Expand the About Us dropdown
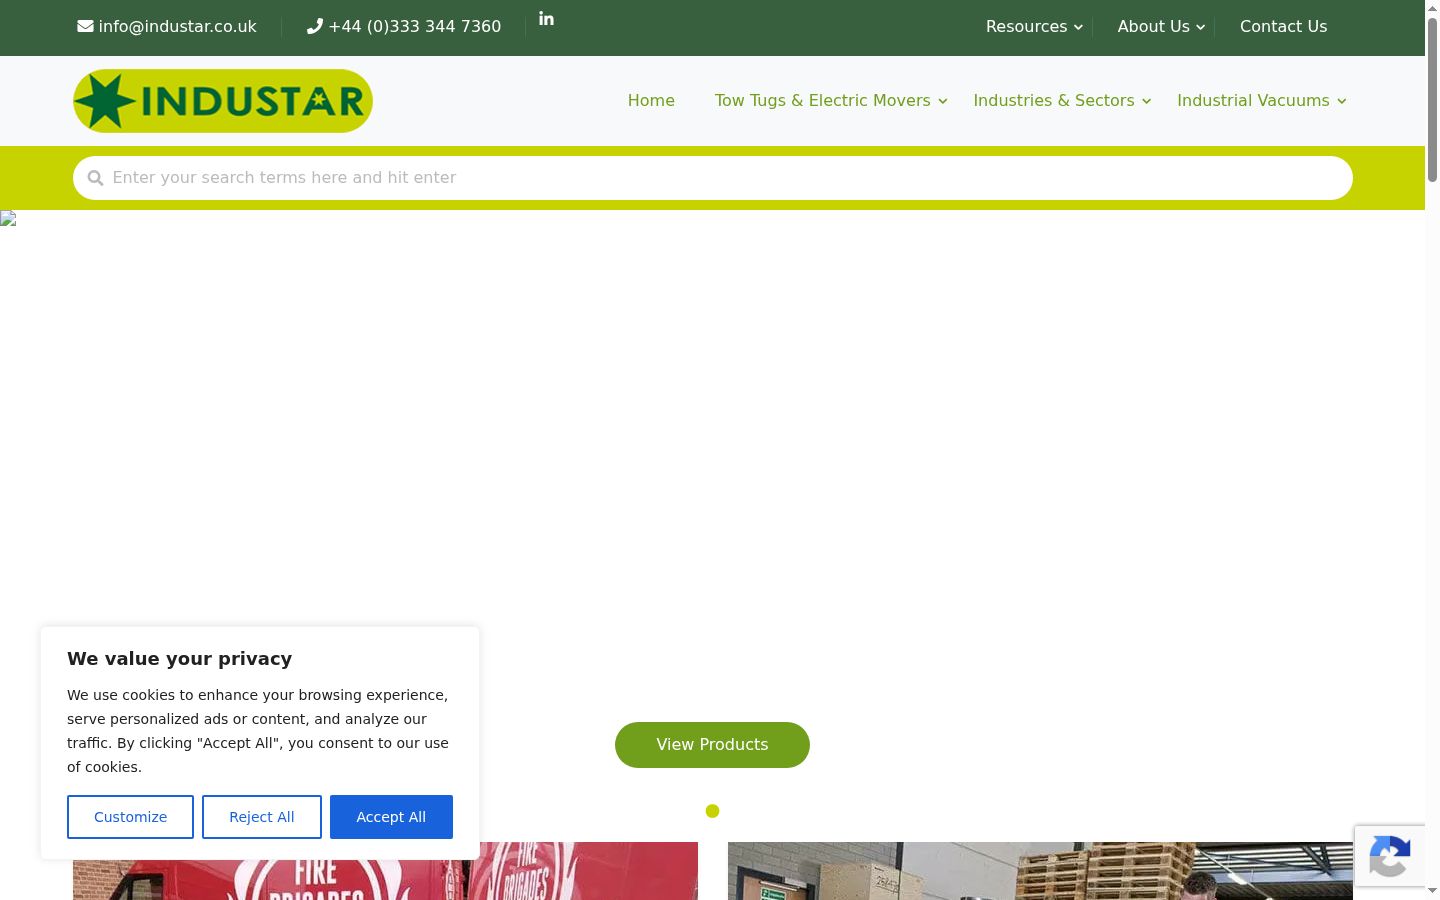Viewport: 1440px width, 900px height. [x=1160, y=27]
